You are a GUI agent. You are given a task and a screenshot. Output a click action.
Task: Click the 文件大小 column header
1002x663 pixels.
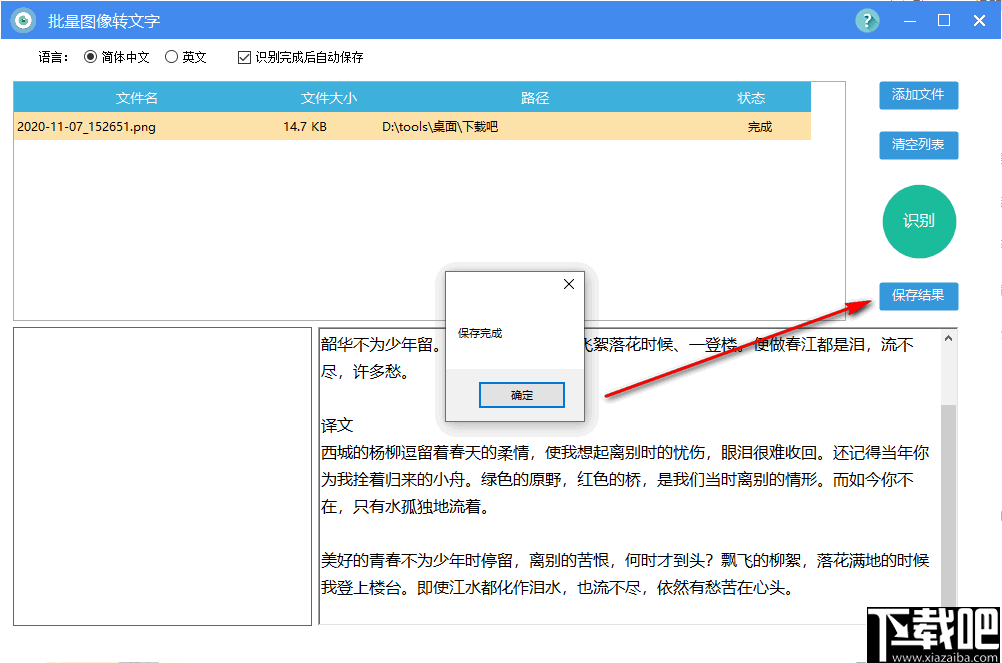(329, 97)
